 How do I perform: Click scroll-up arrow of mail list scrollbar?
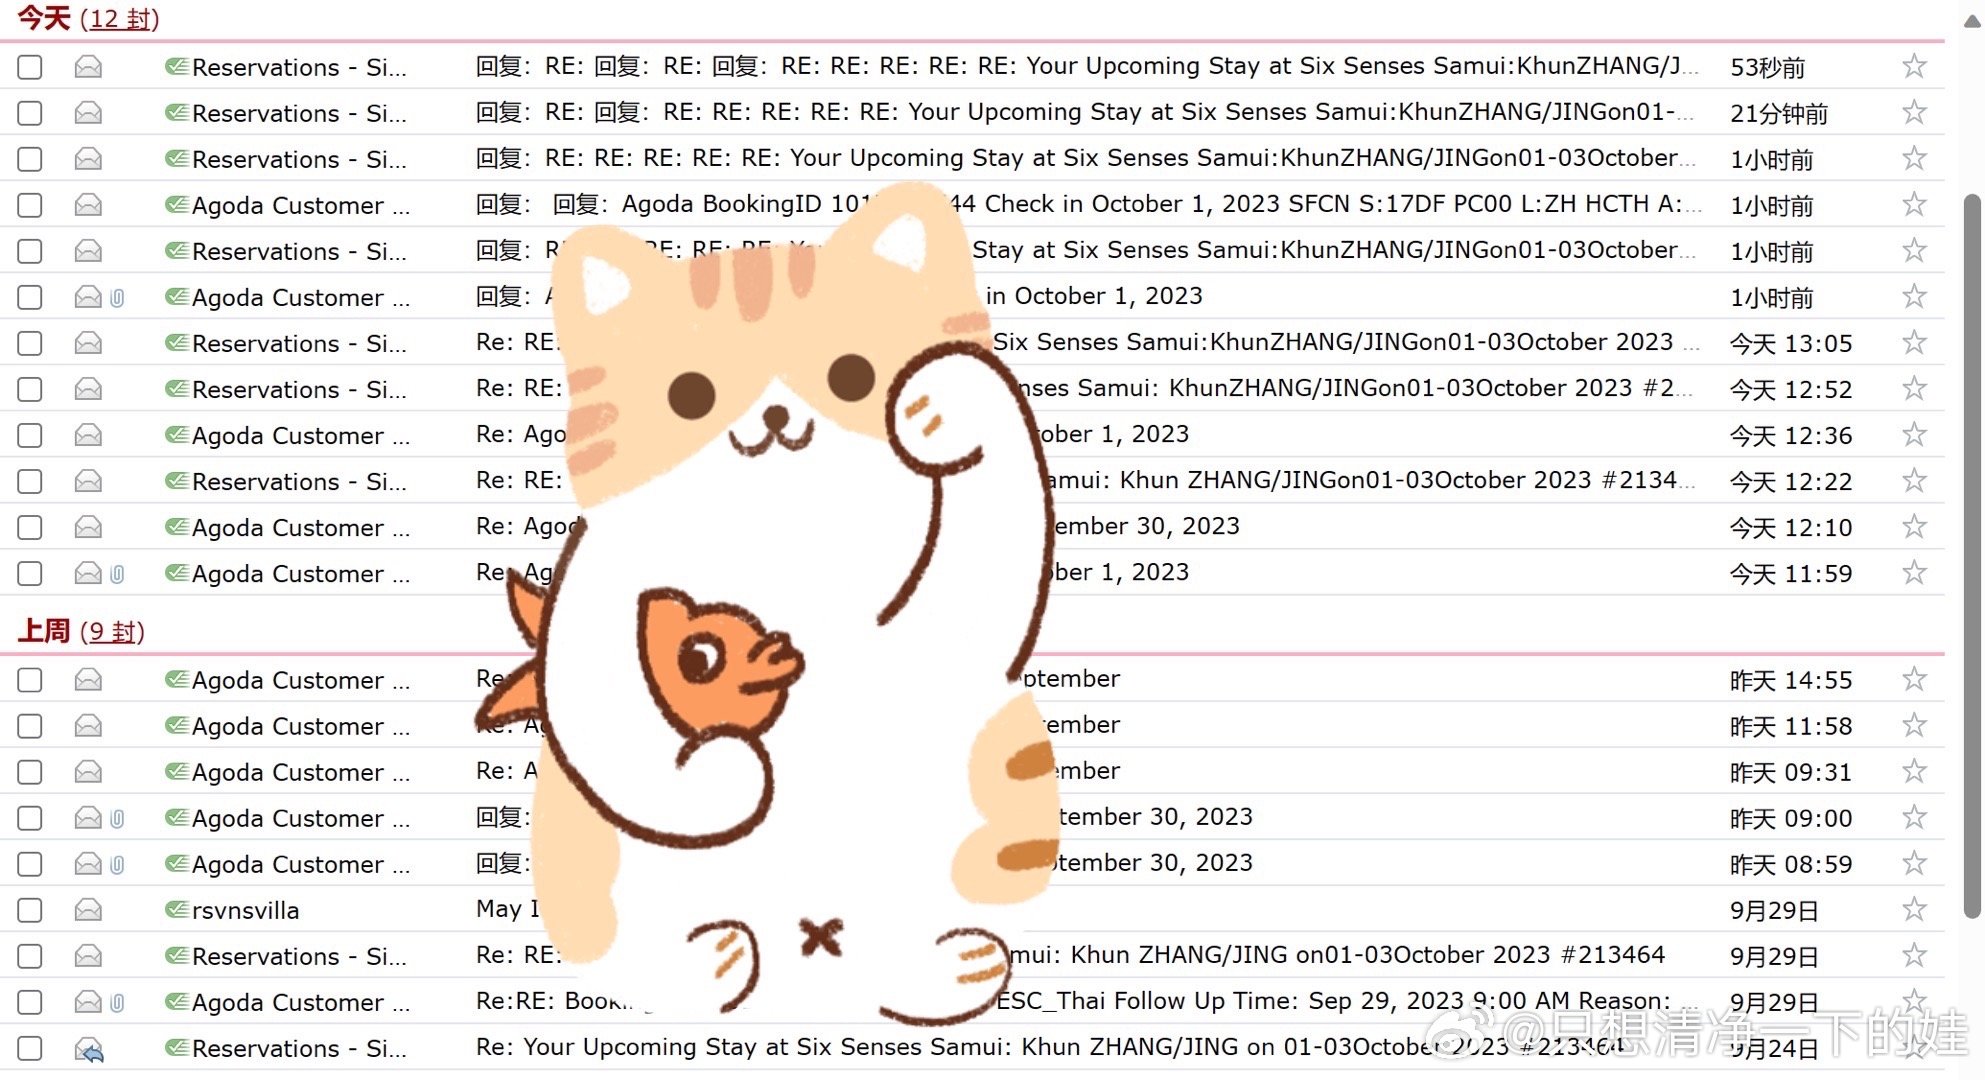[x=1972, y=21]
